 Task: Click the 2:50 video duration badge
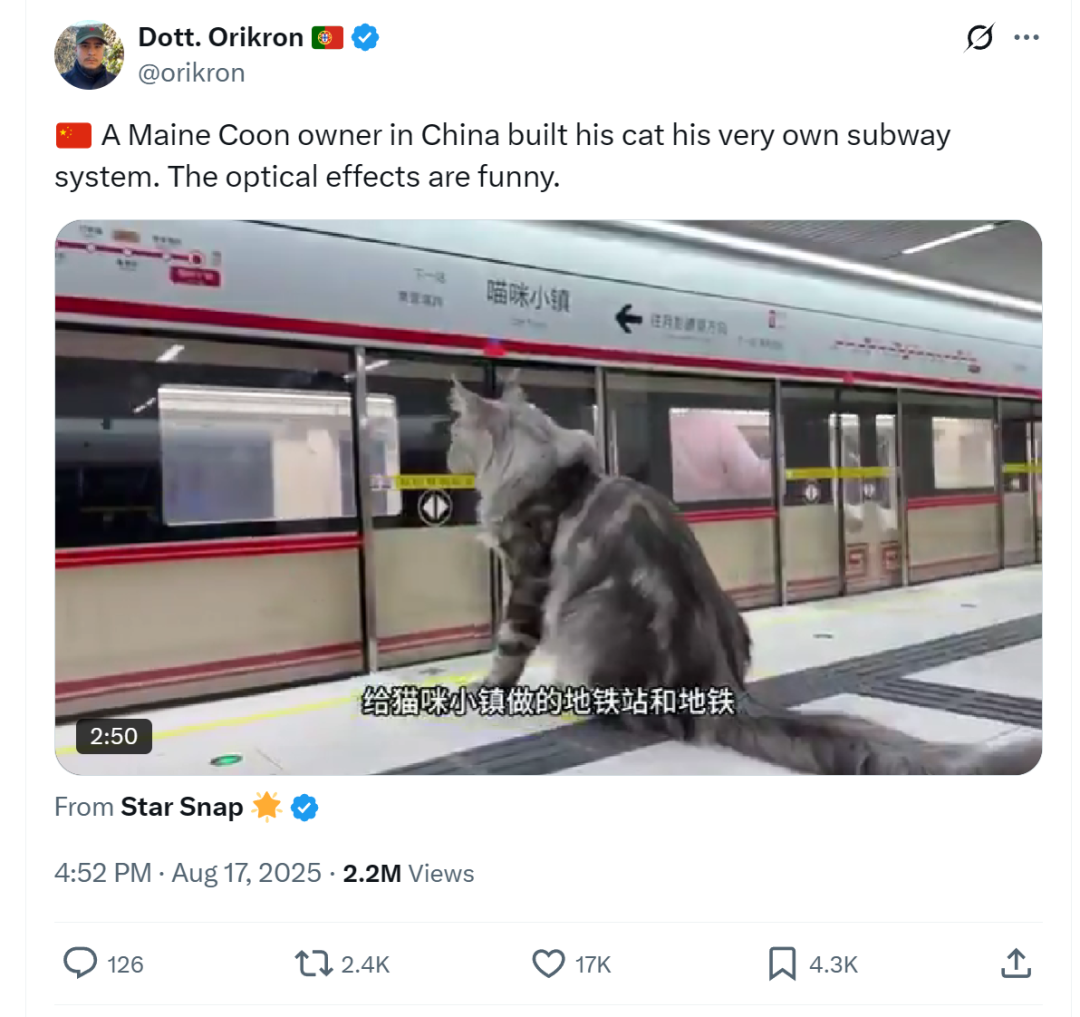pos(113,736)
